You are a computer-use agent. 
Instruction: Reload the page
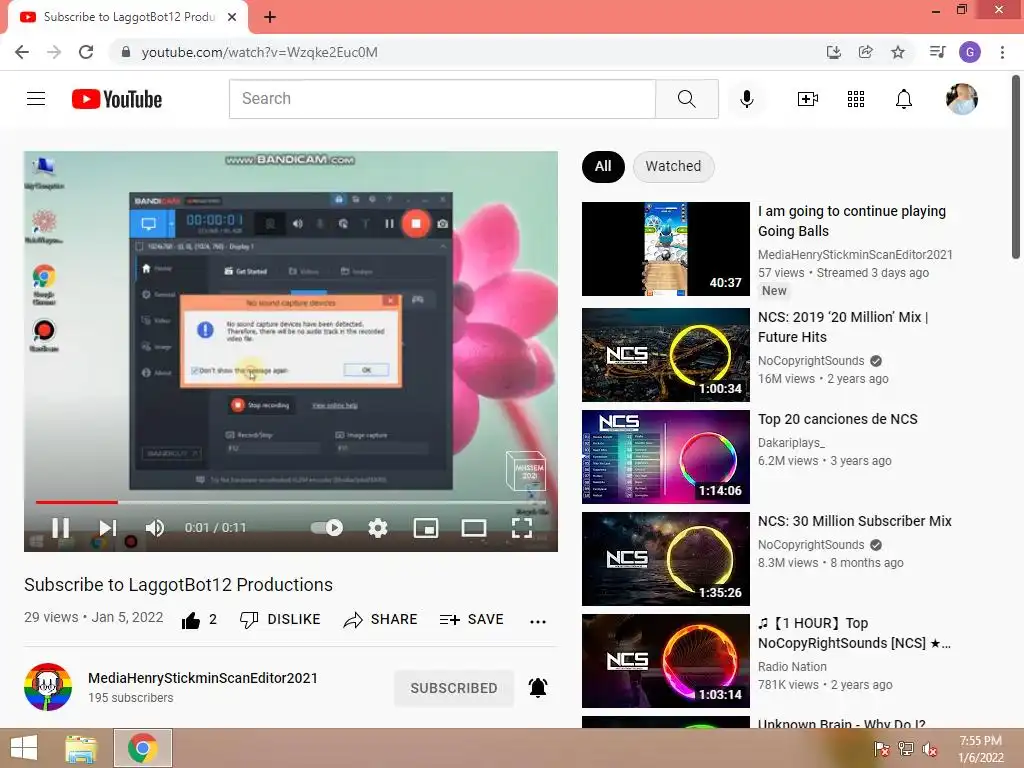click(x=86, y=52)
